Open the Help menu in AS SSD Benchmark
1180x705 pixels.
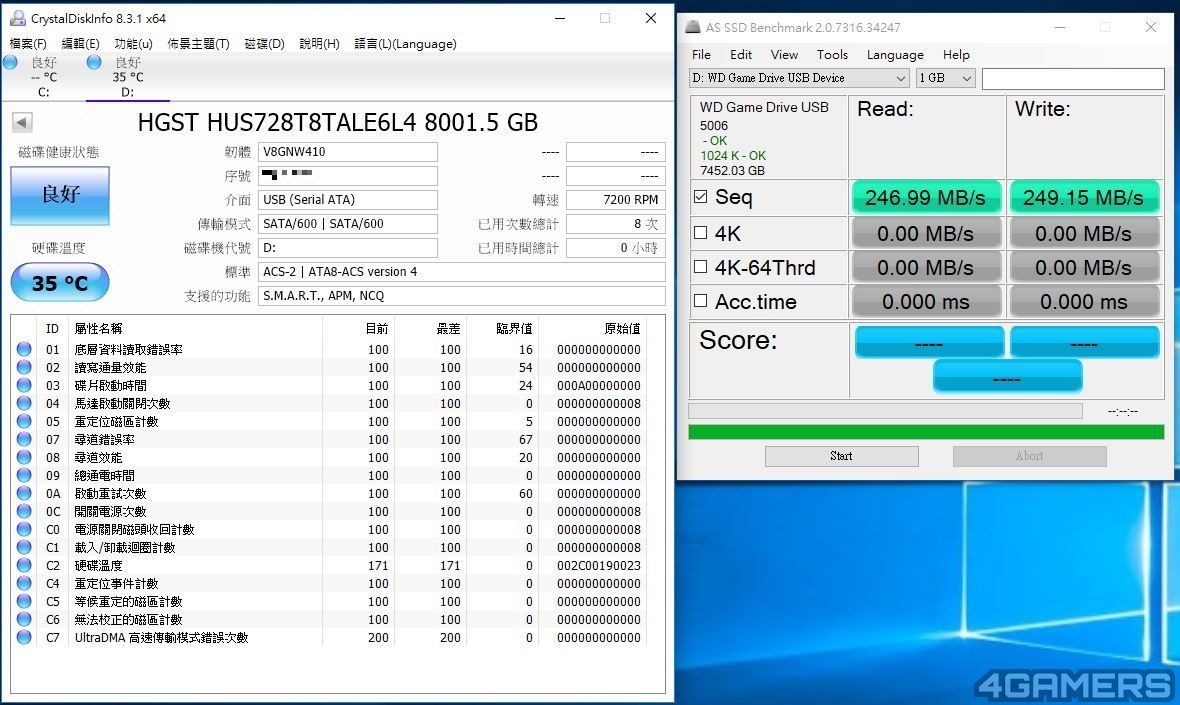tap(956, 55)
